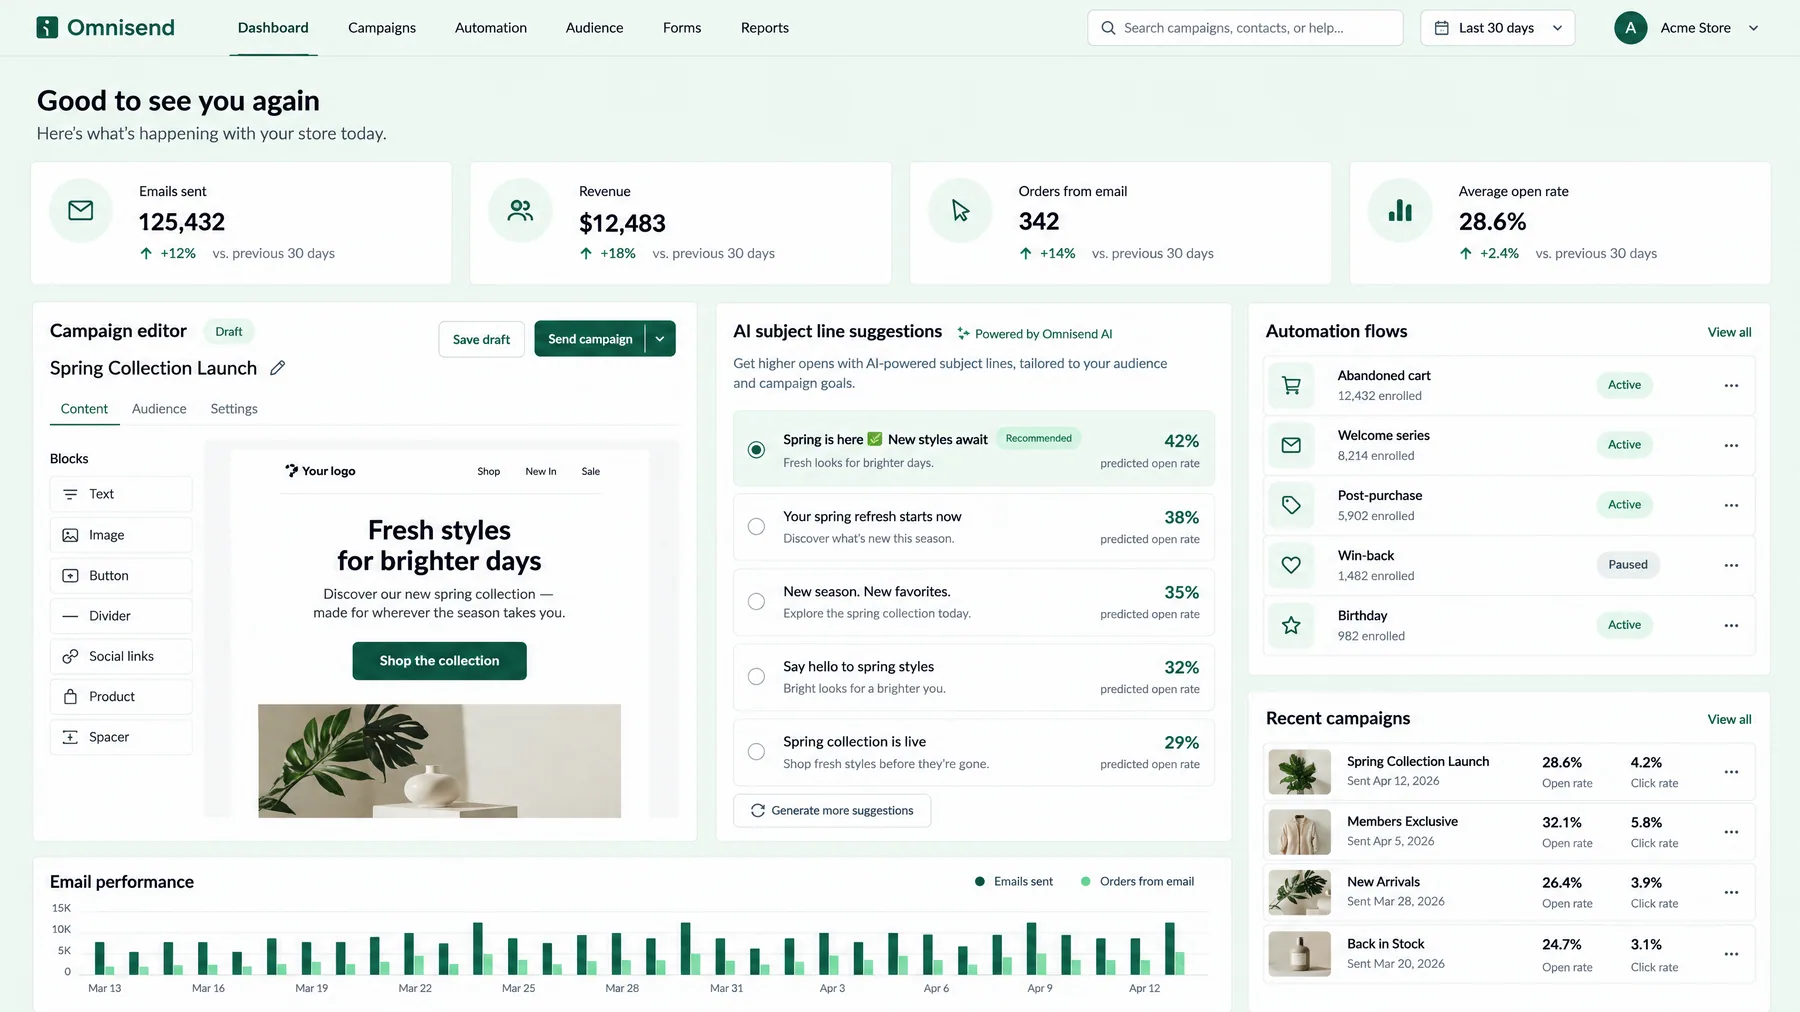Click the Orders from email cursor icon
The image size is (1800, 1012).
pos(960,210)
